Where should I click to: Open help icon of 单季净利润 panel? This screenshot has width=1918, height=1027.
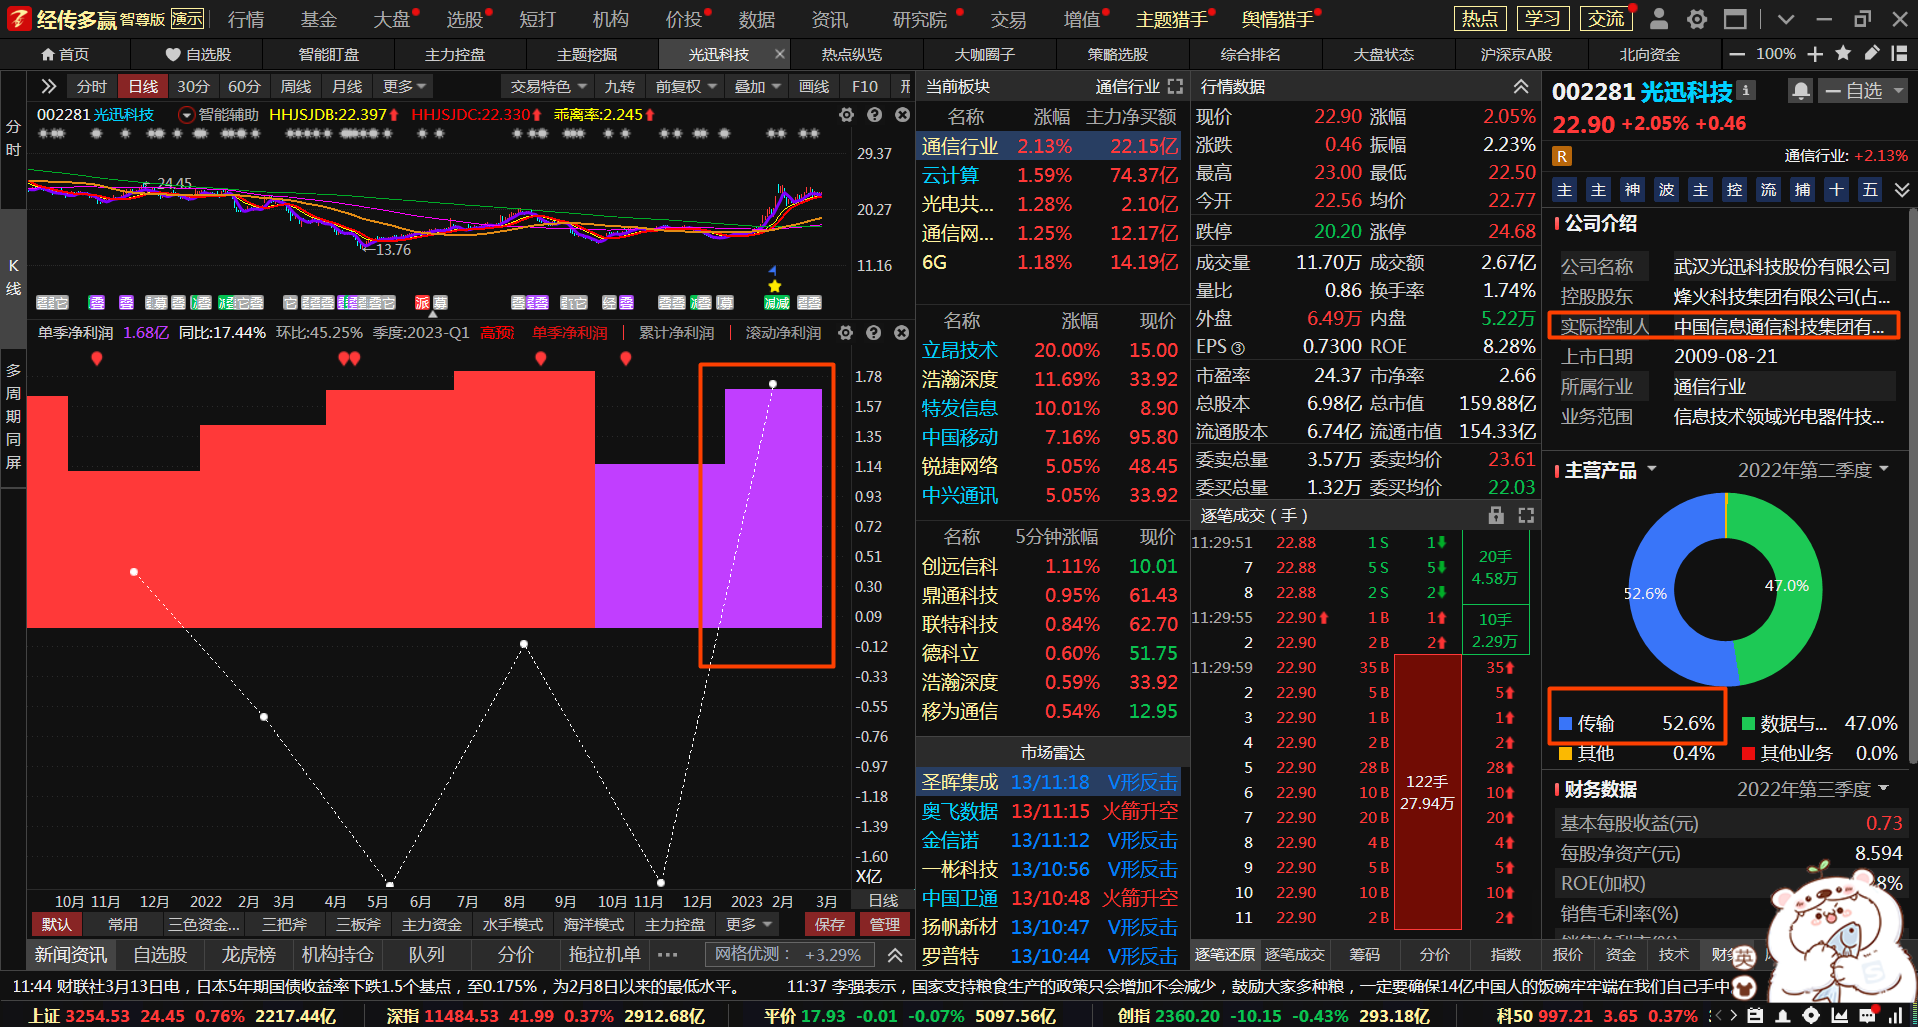point(873,332)
